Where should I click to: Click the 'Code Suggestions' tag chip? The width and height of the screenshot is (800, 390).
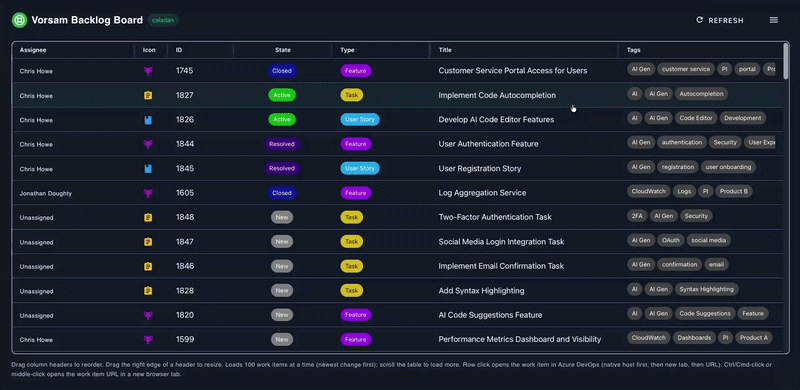[x=705, y=313]
